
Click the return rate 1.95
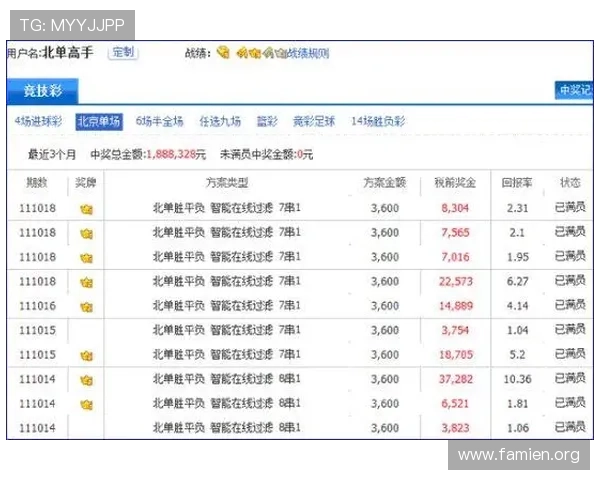click(x=518, y=257)
